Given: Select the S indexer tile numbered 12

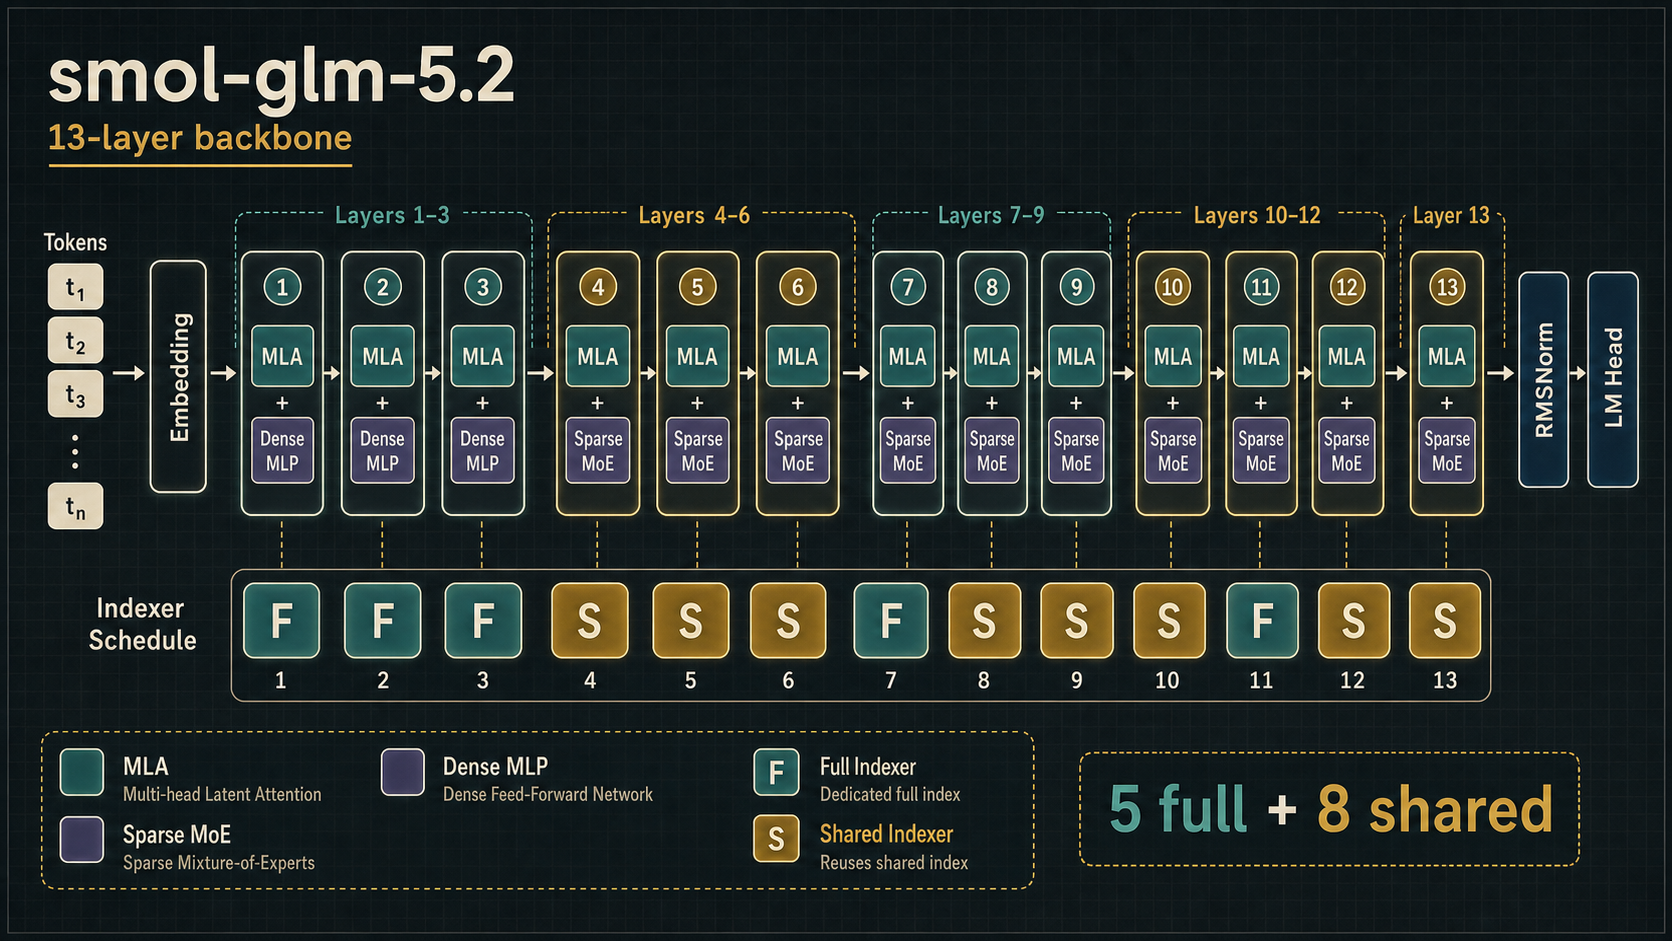Looking at the screenshot, I should (1354, 621).
